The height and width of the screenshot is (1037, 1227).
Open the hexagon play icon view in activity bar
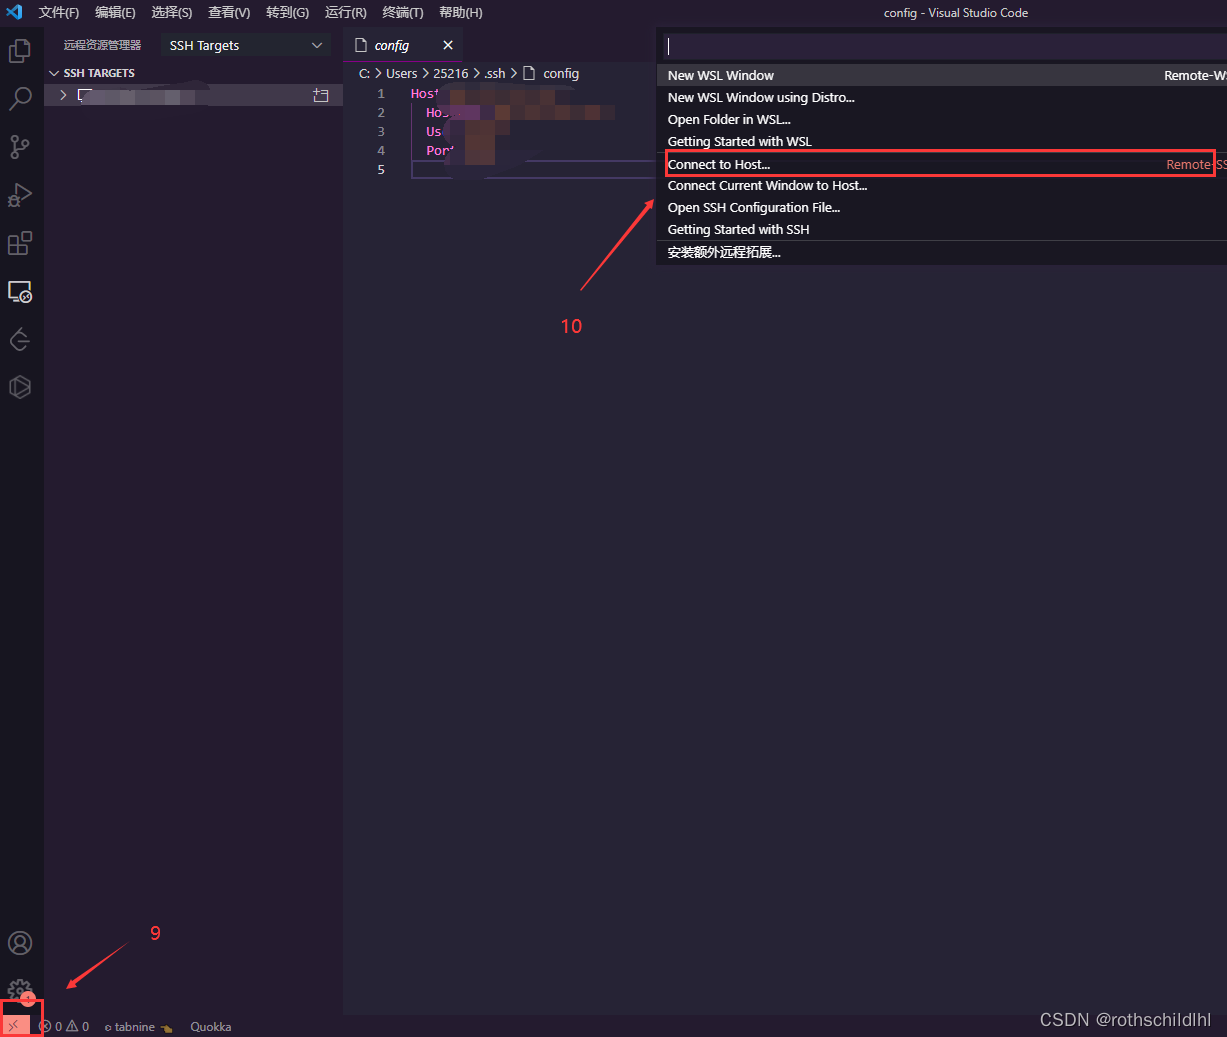pyautogui.click(x=20, y=387)
